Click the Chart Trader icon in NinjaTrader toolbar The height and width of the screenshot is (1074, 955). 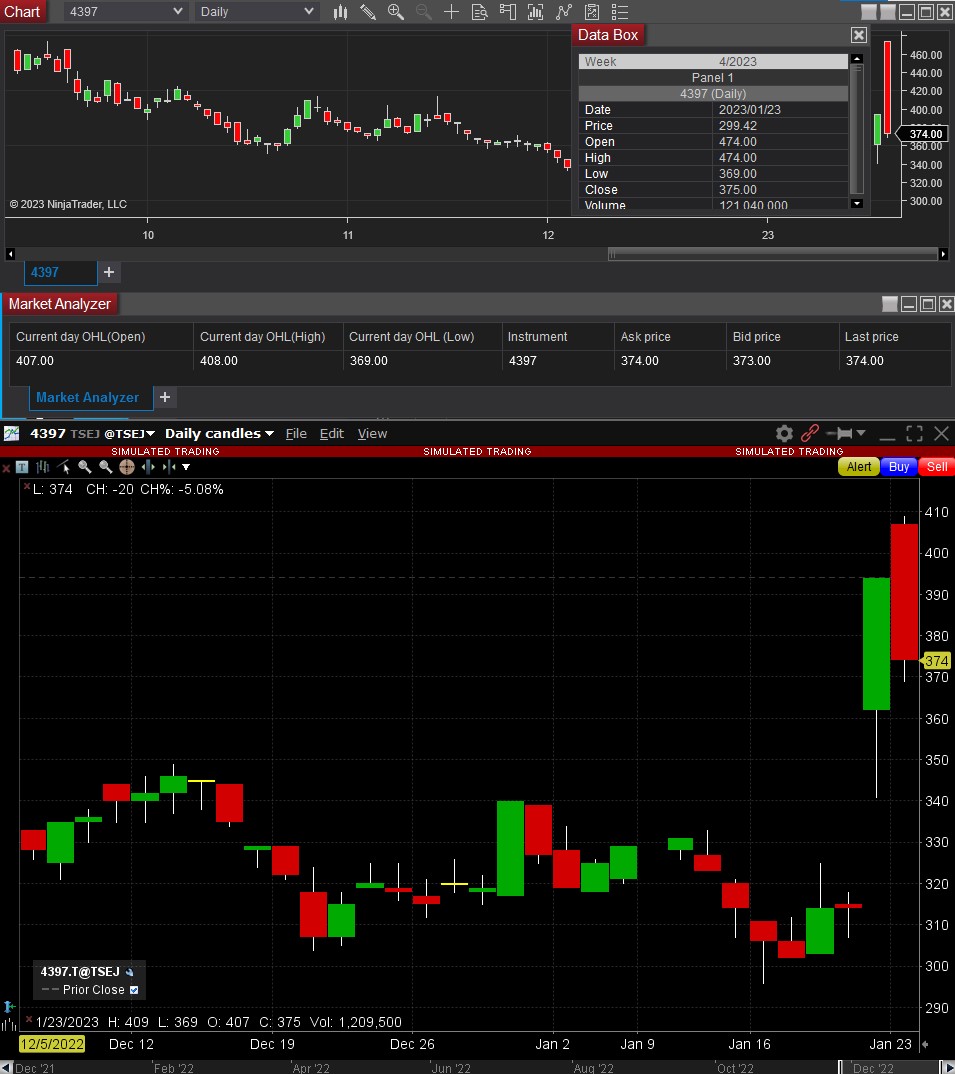(x=508, y=12)
